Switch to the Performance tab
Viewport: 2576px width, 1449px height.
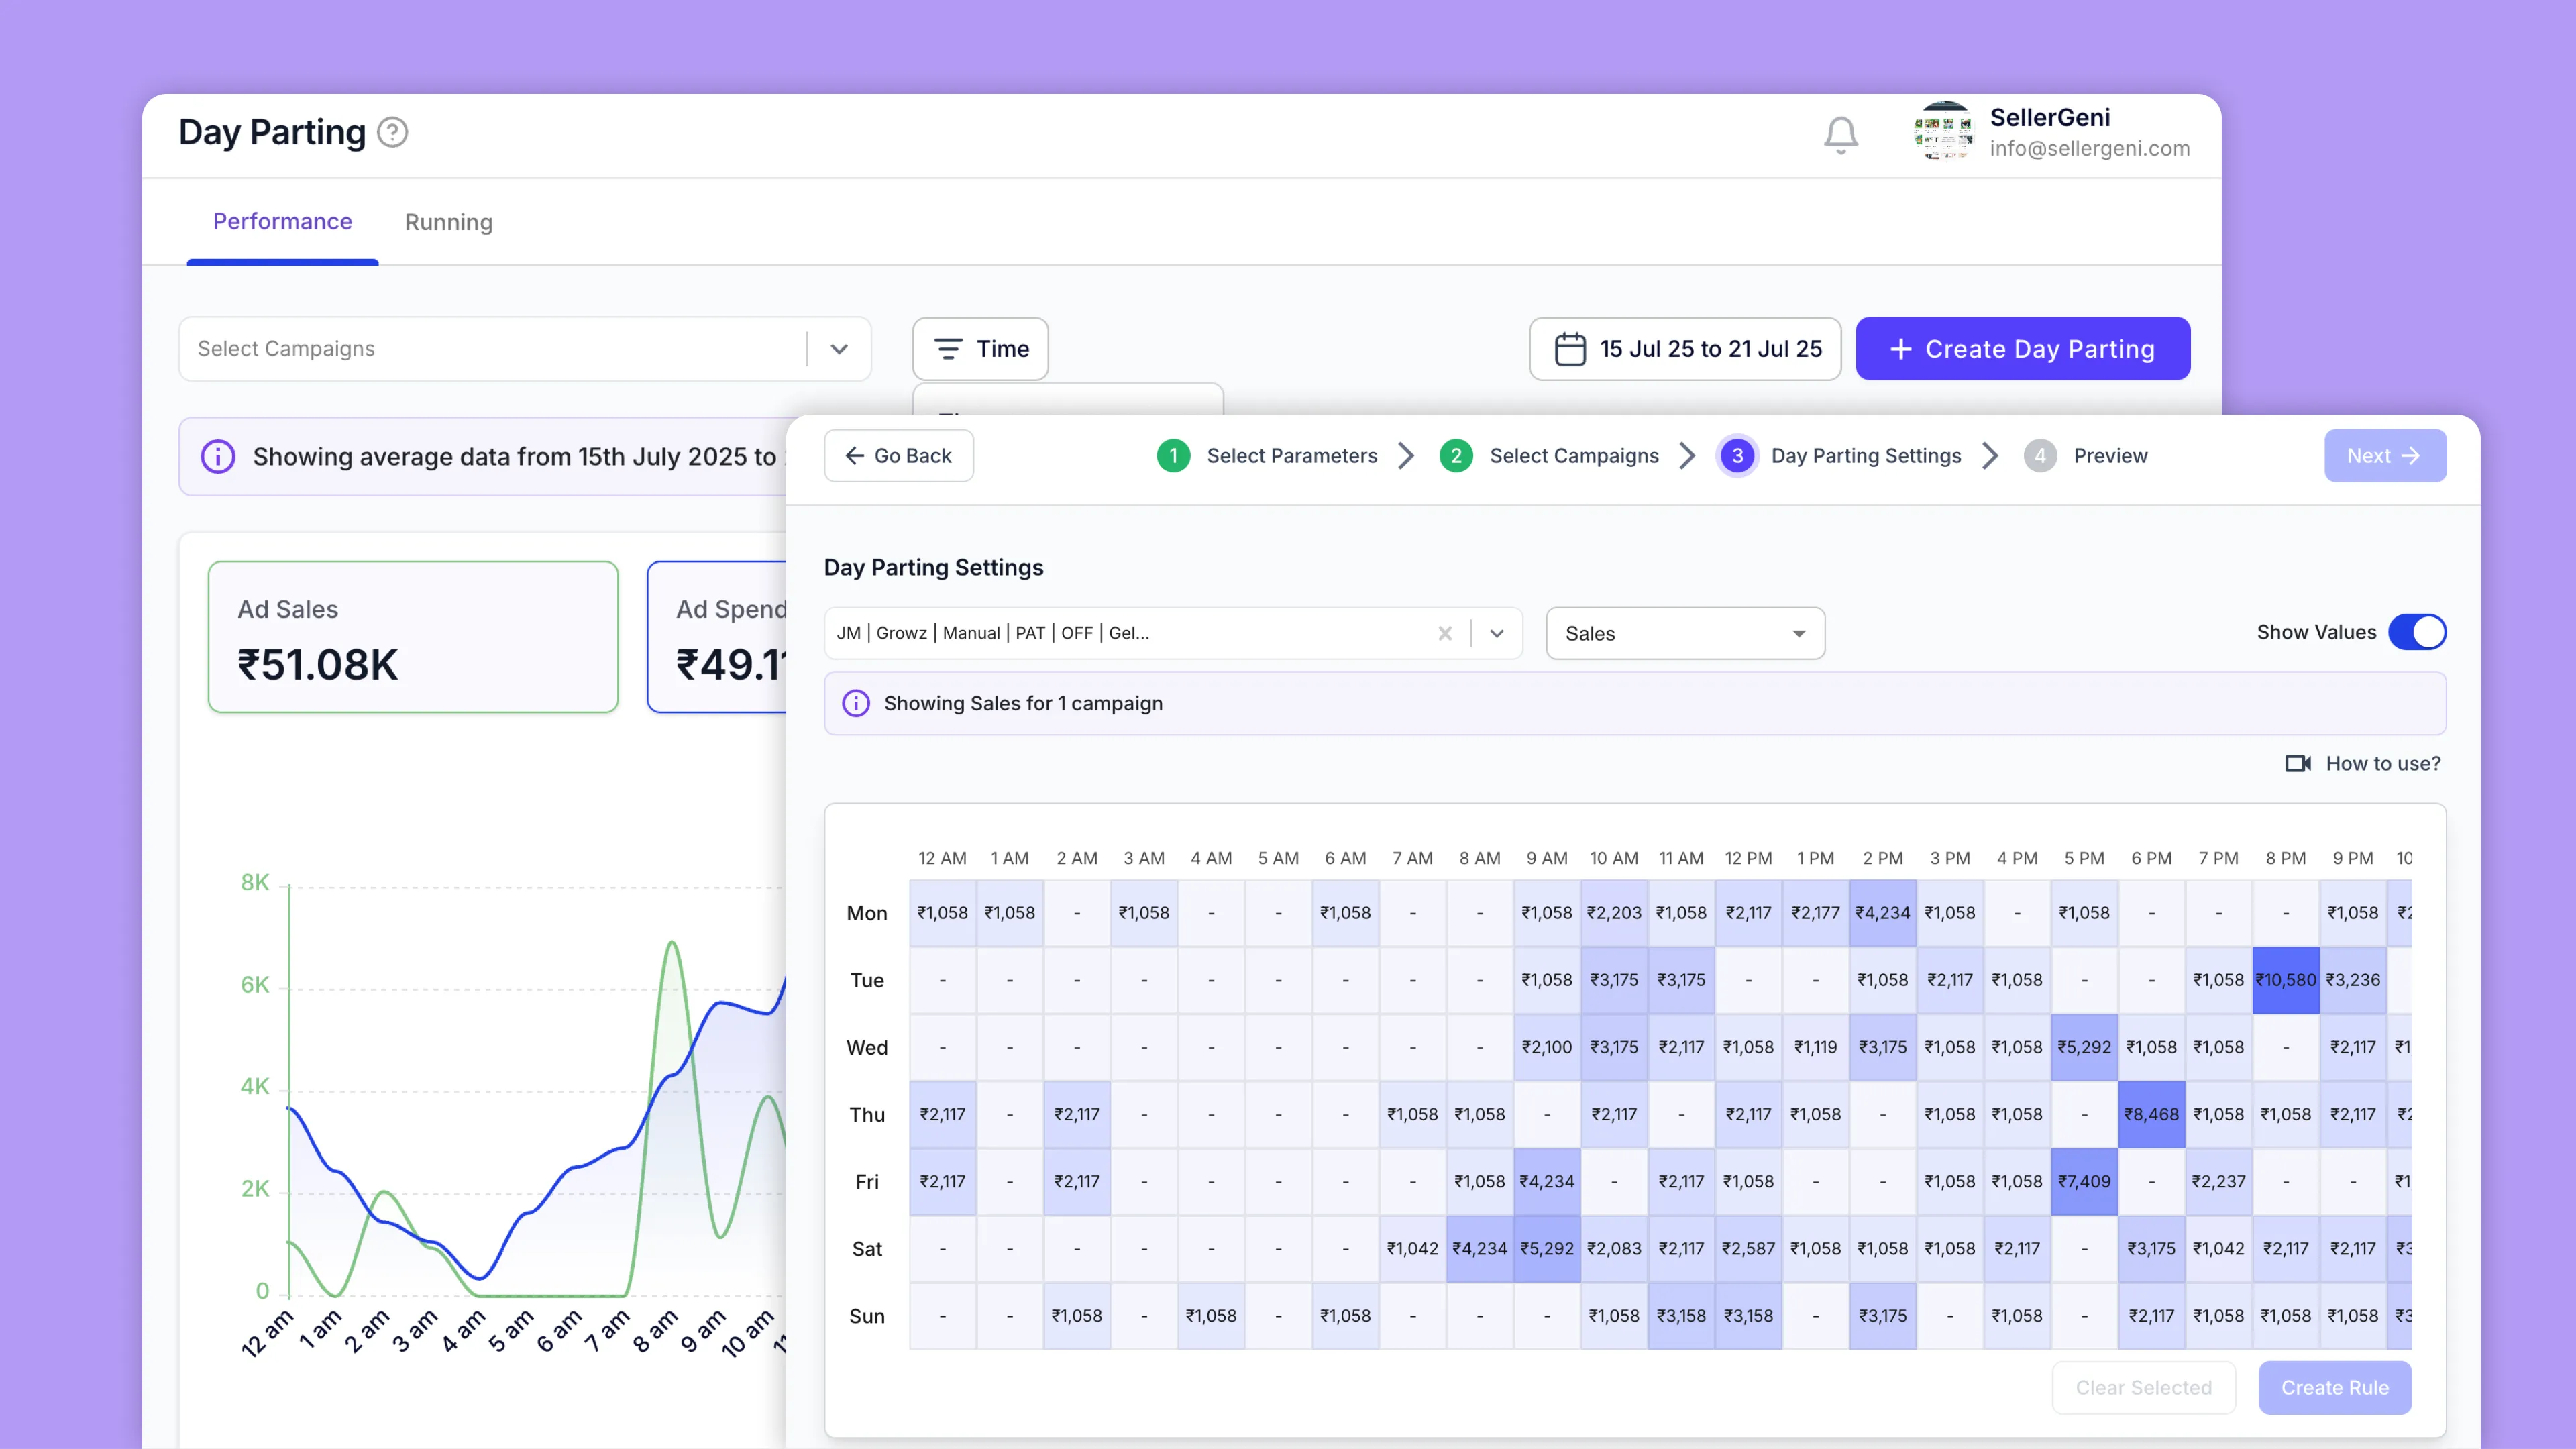coord(282,222)
